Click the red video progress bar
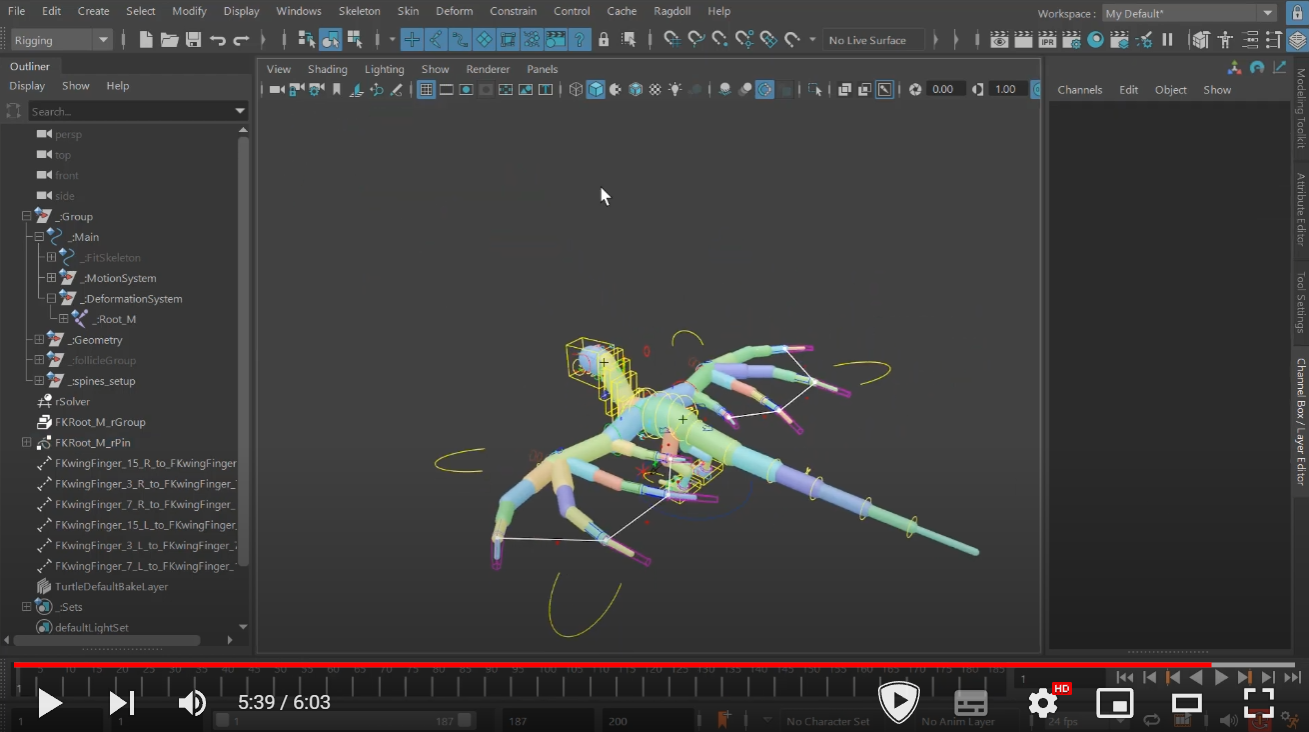Image resolution: width=1309 pixels, height=732 pixels. tap(600, 664)
